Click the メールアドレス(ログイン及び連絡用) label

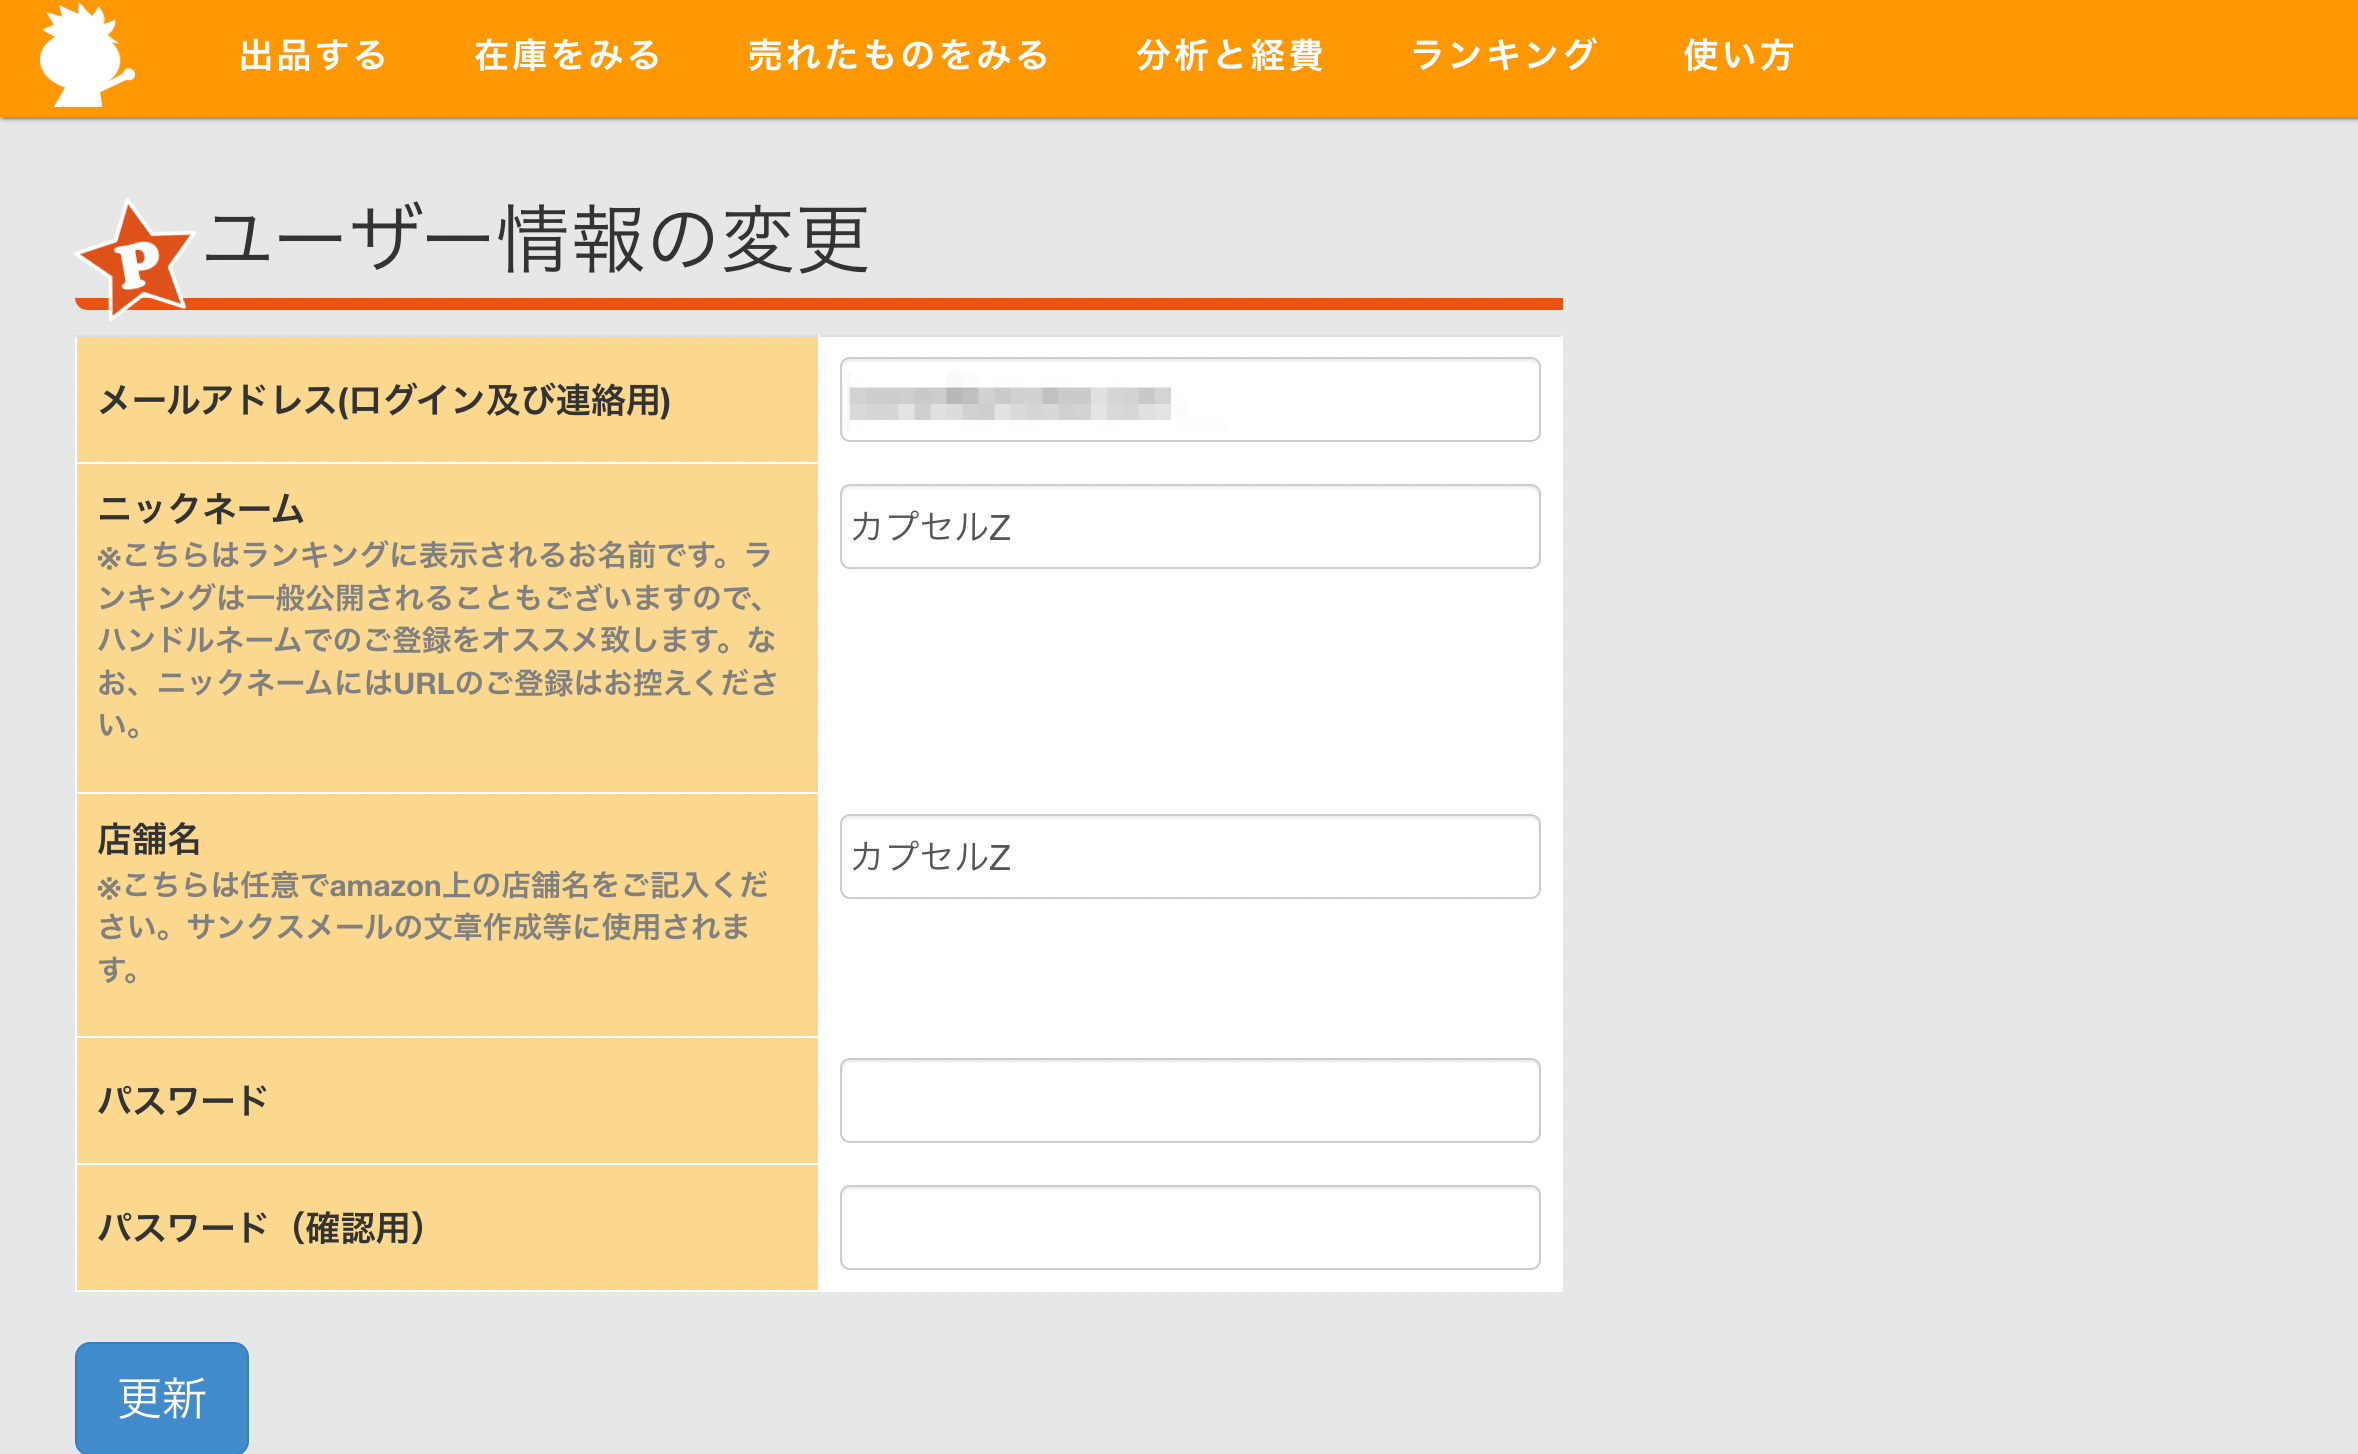click(x=385, y=400)
